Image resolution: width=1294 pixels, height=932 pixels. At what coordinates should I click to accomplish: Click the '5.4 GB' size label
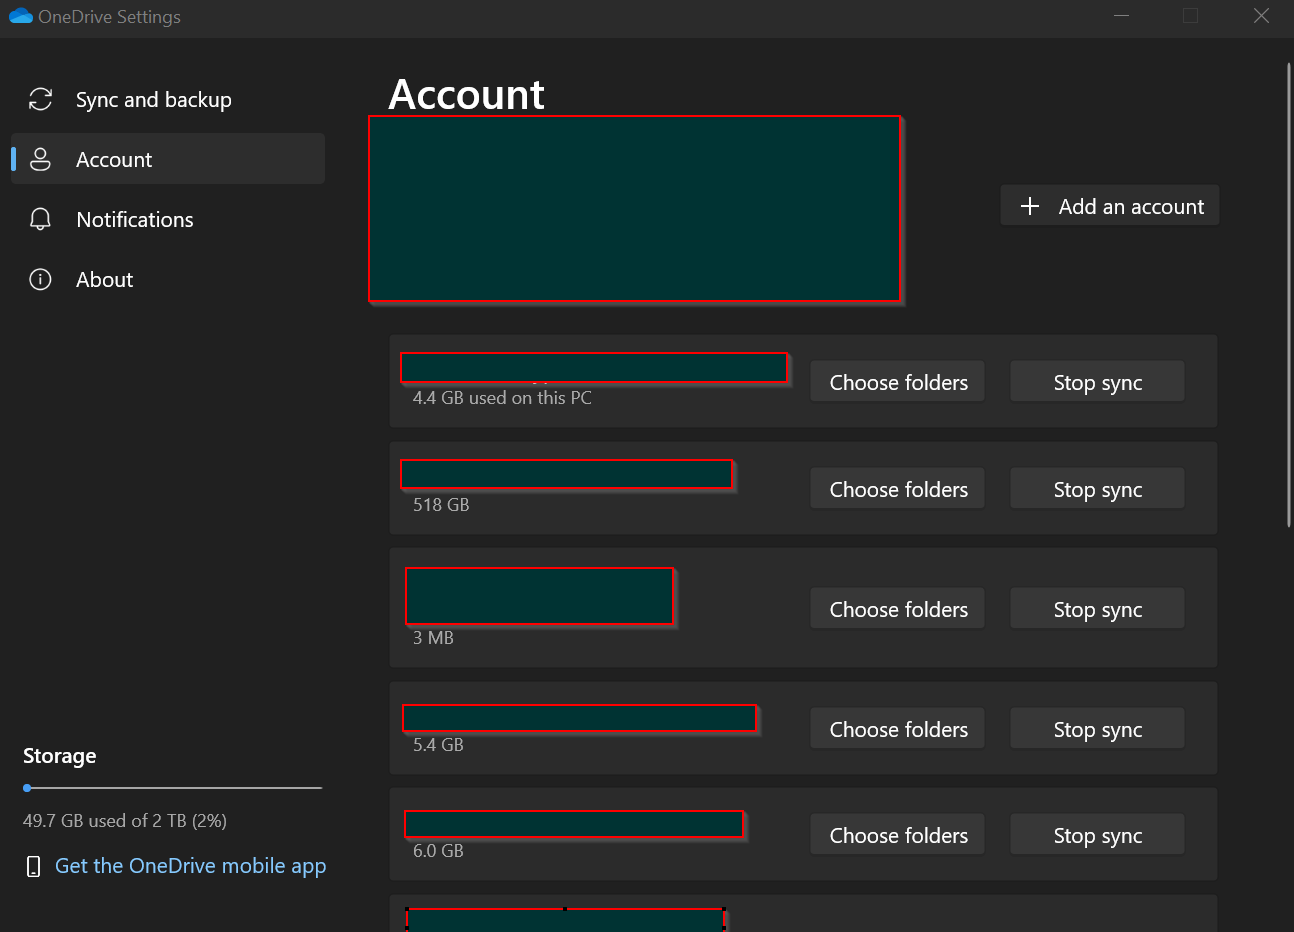(438, 745)
